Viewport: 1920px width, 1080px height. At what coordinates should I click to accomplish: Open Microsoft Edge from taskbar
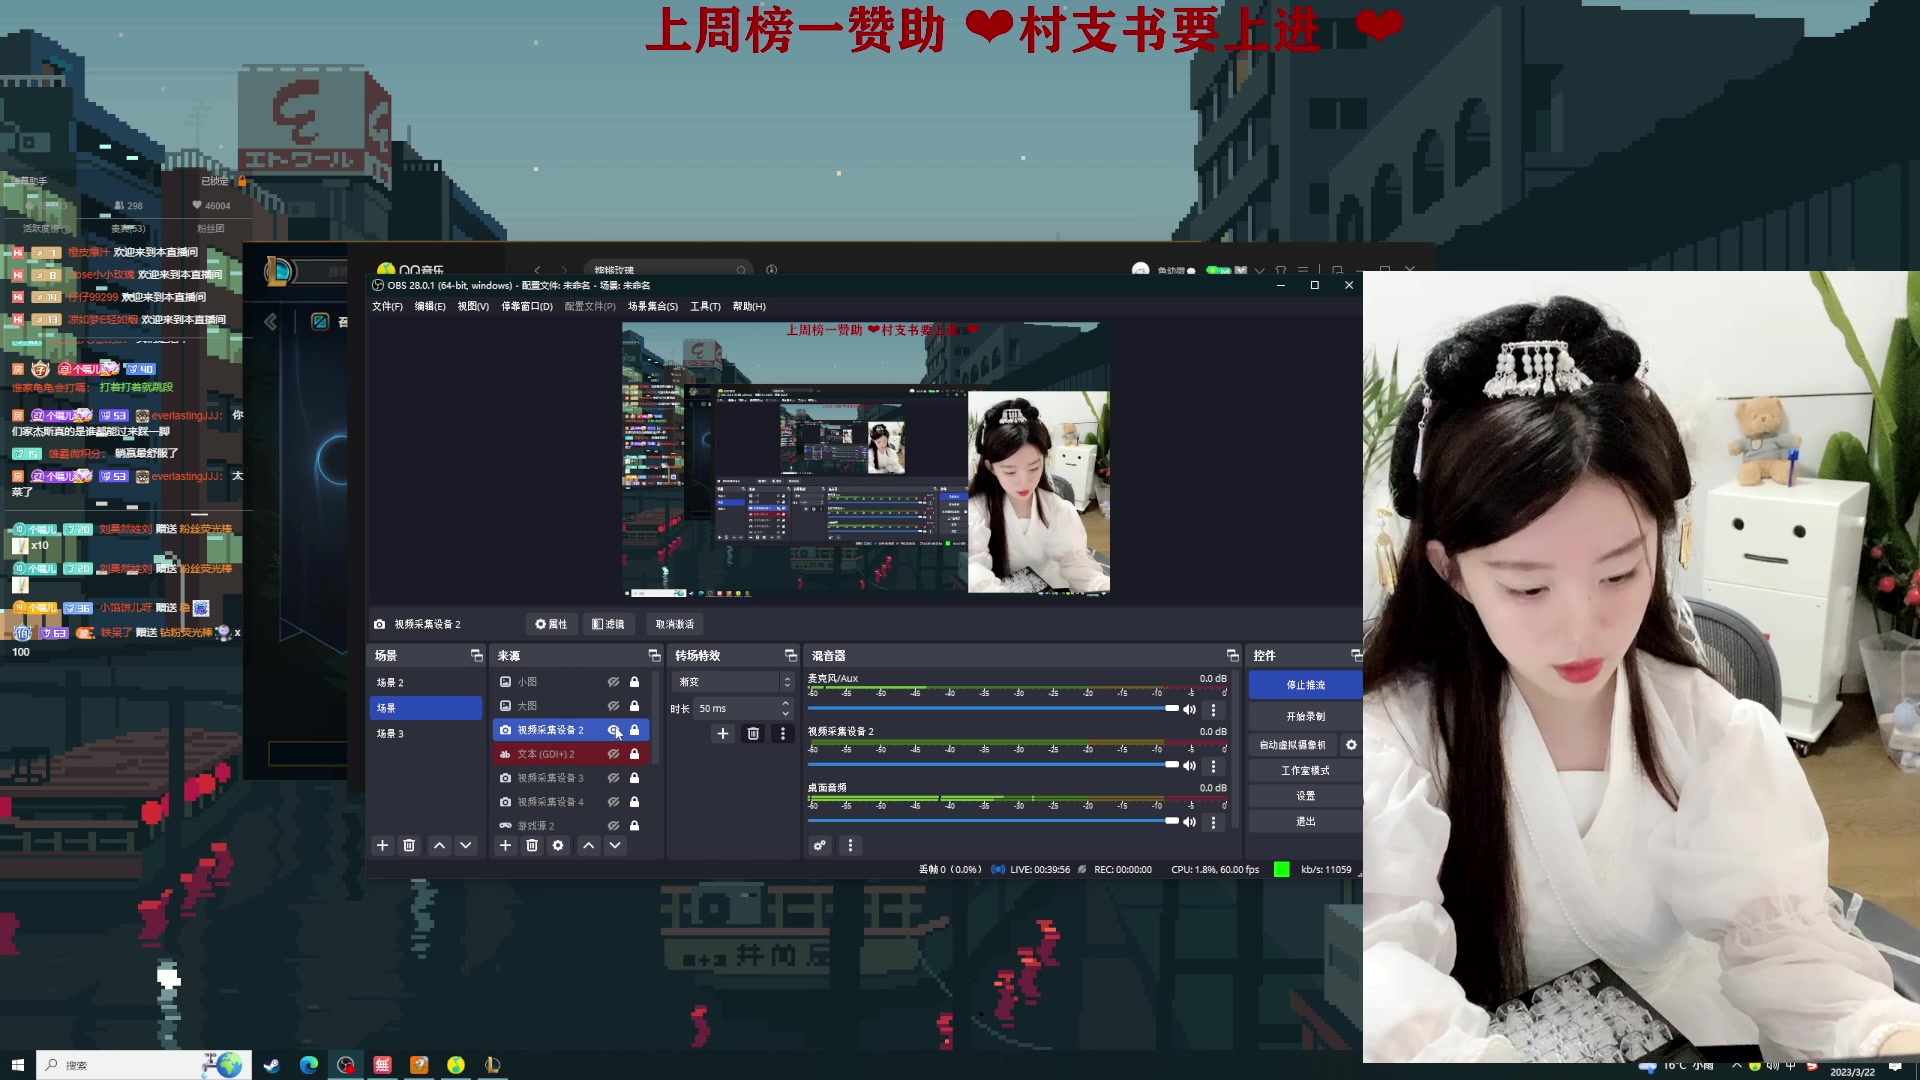click(308, 1065)
